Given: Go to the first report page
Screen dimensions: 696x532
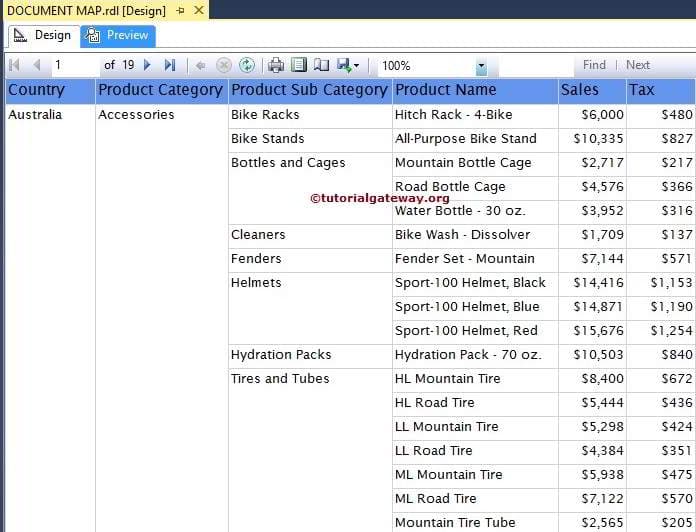Looking at the screenshot, I should pyautogui.click(x=14, y=65).
